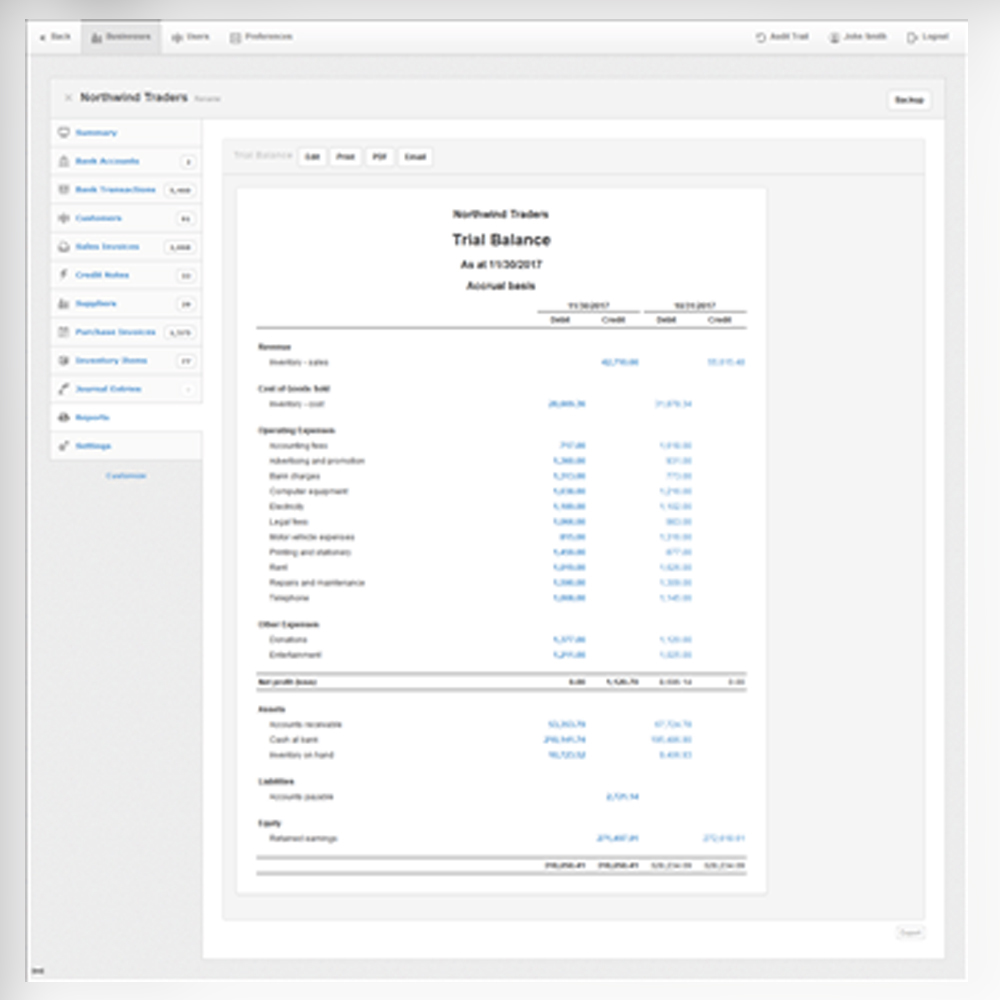Image resolution: width=1000 pixels, height=1000 pixels.
Task: Click the Rename link beside Northwind Traders
Action: (207, 99)
